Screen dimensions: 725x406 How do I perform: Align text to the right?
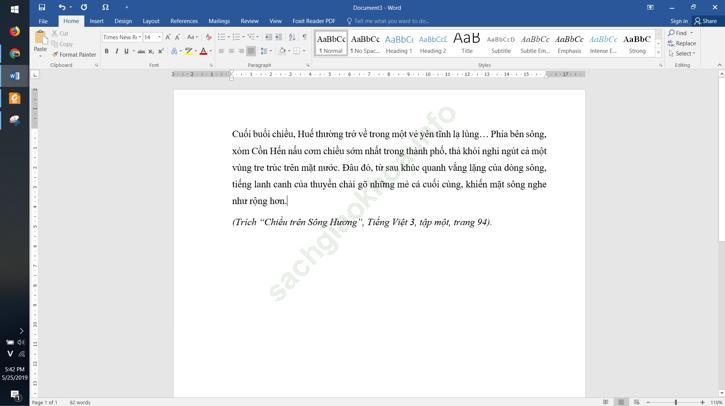click(x=241, y=51)
